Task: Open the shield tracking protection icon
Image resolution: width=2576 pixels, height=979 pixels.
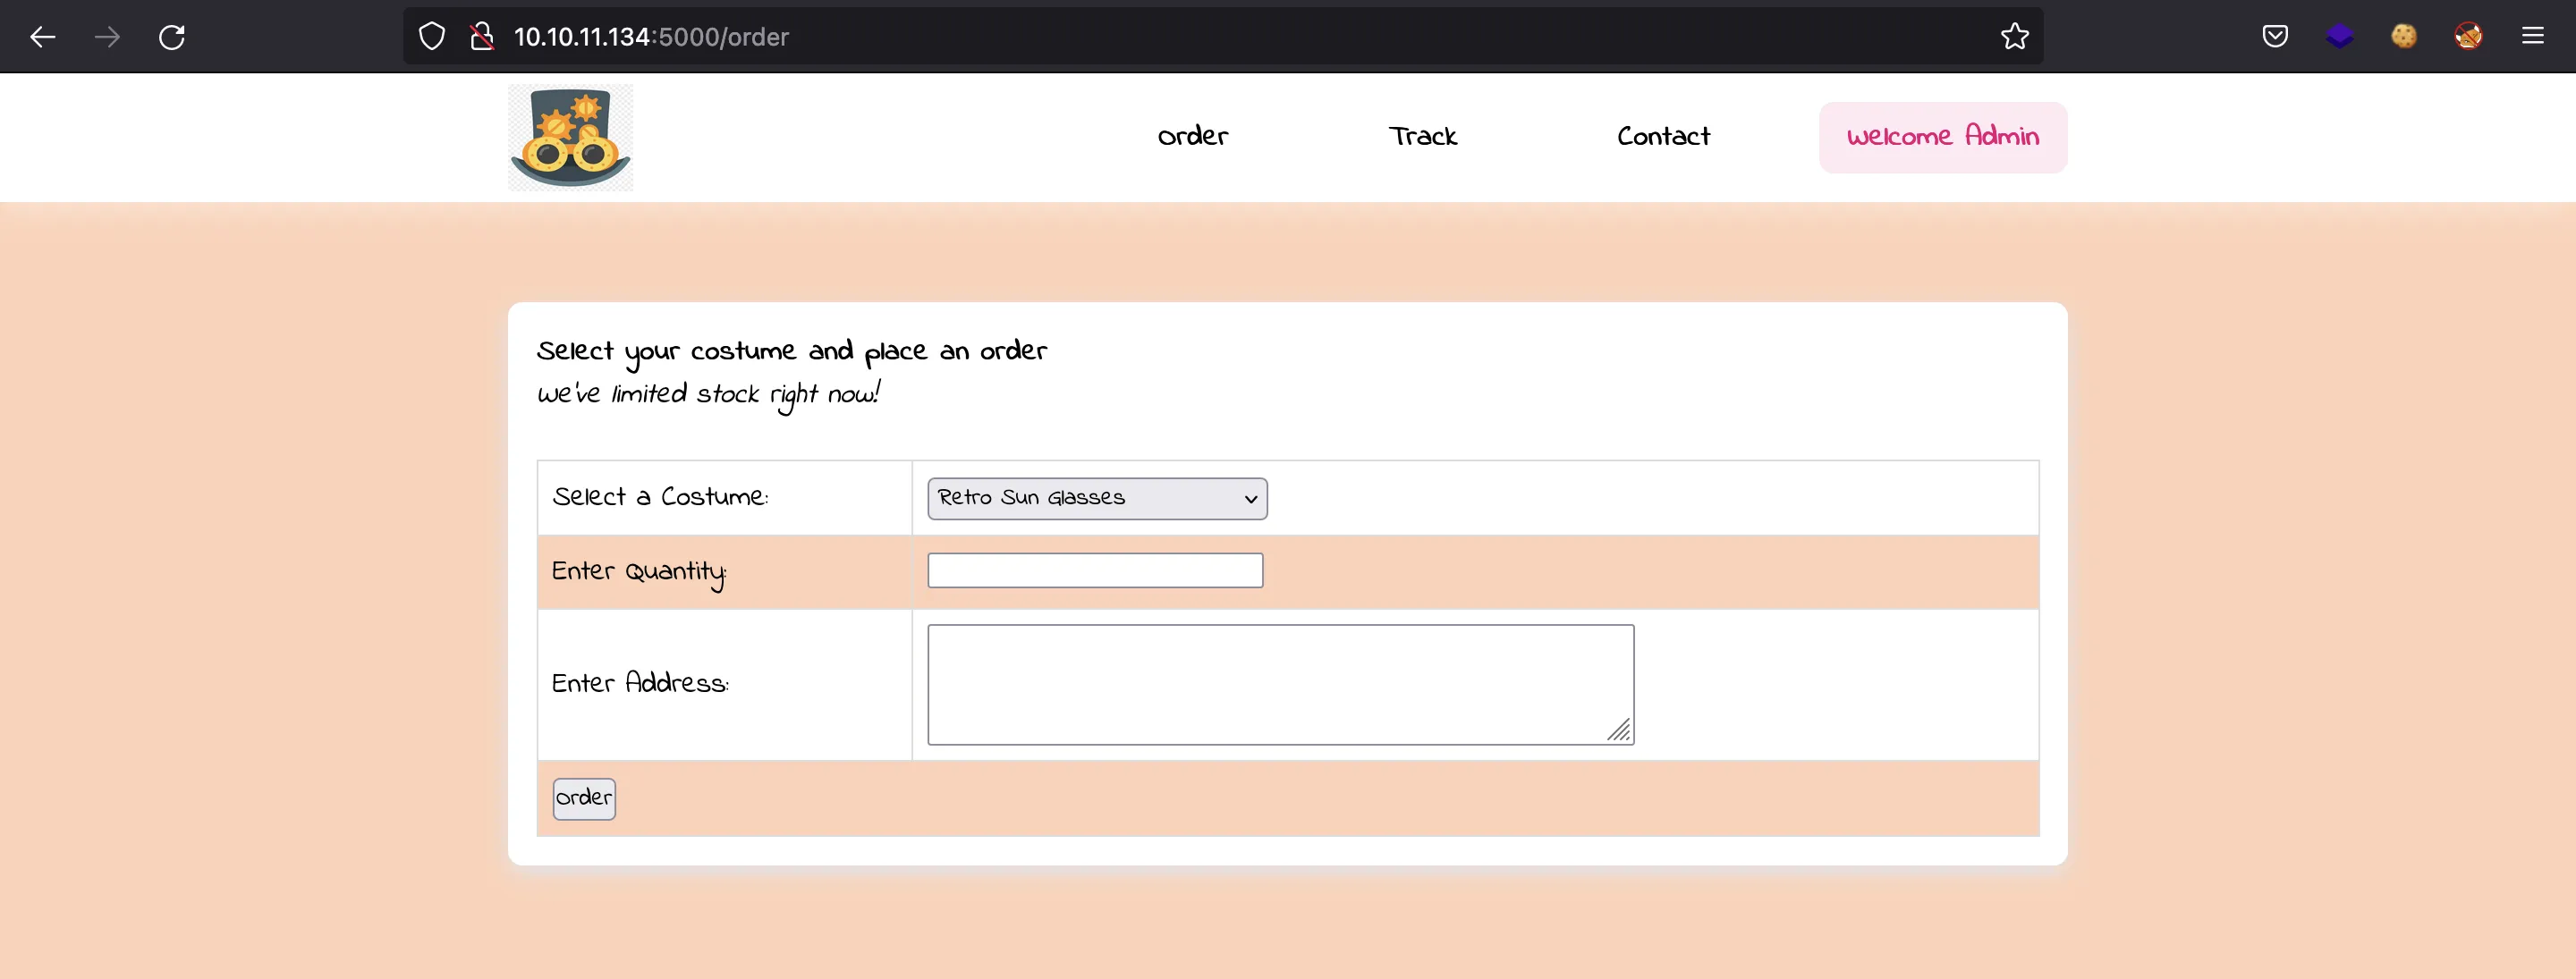Action: (x=431, y=37)
